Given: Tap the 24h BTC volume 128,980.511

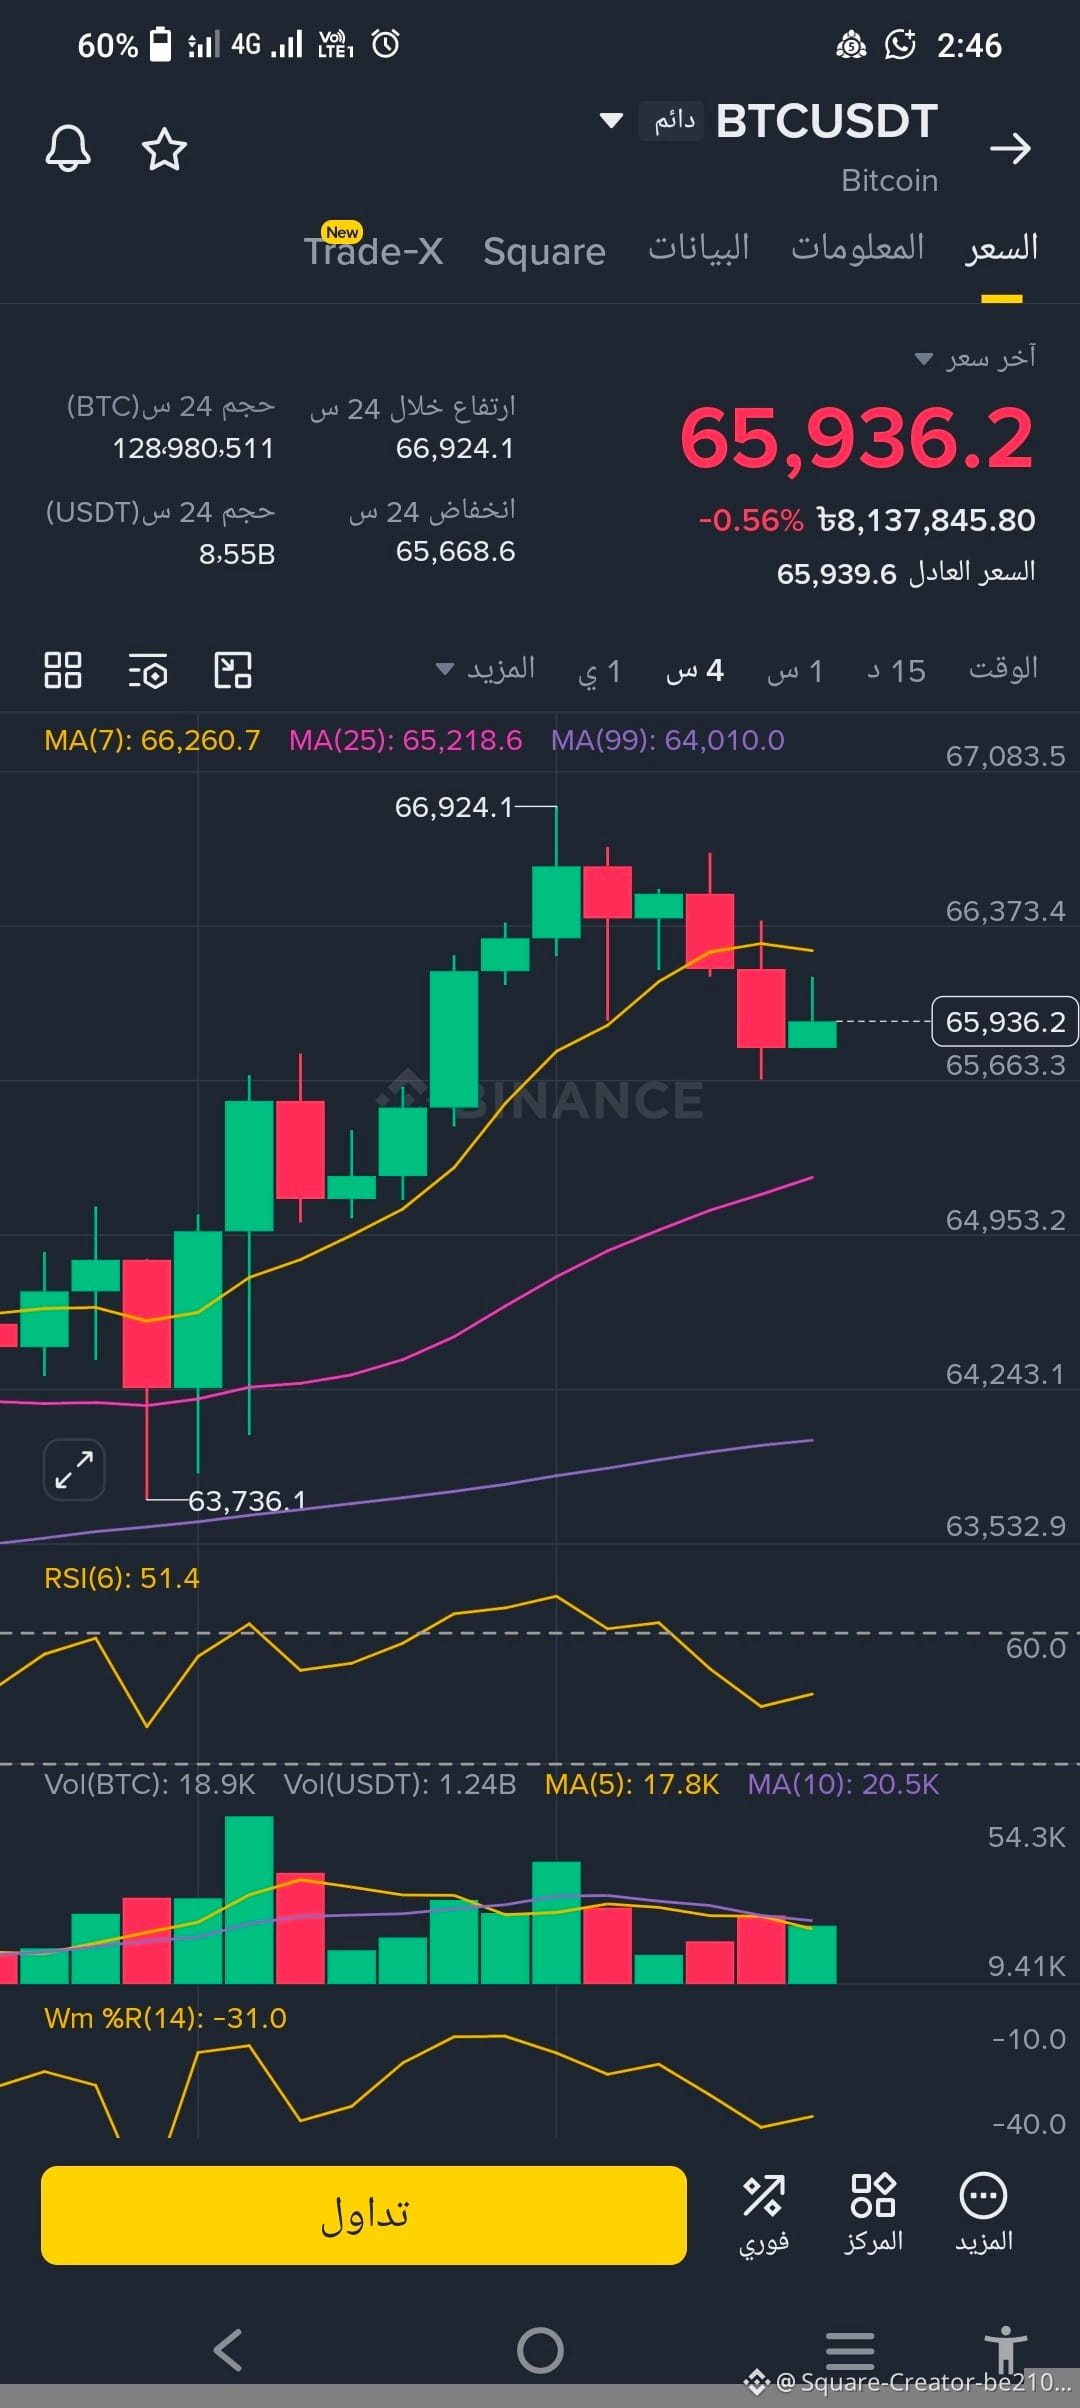Looking at the screenshot, I should [194, 448].
